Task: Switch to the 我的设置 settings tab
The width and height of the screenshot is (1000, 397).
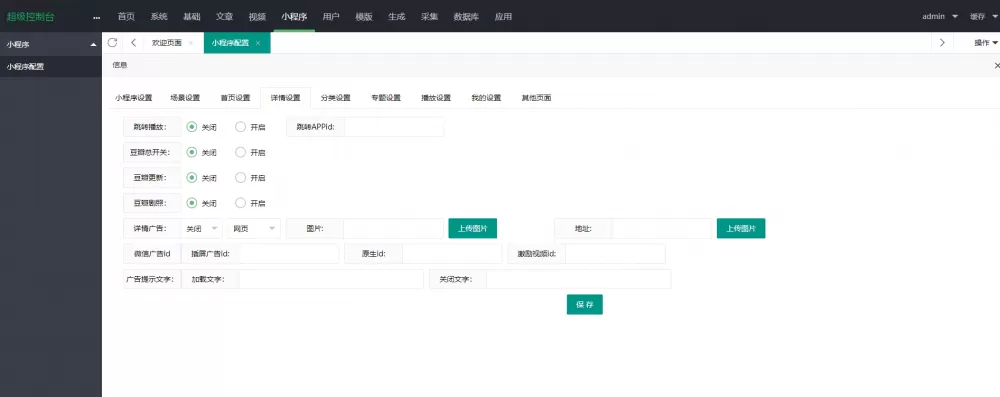Action: click(x=486, y=98)
